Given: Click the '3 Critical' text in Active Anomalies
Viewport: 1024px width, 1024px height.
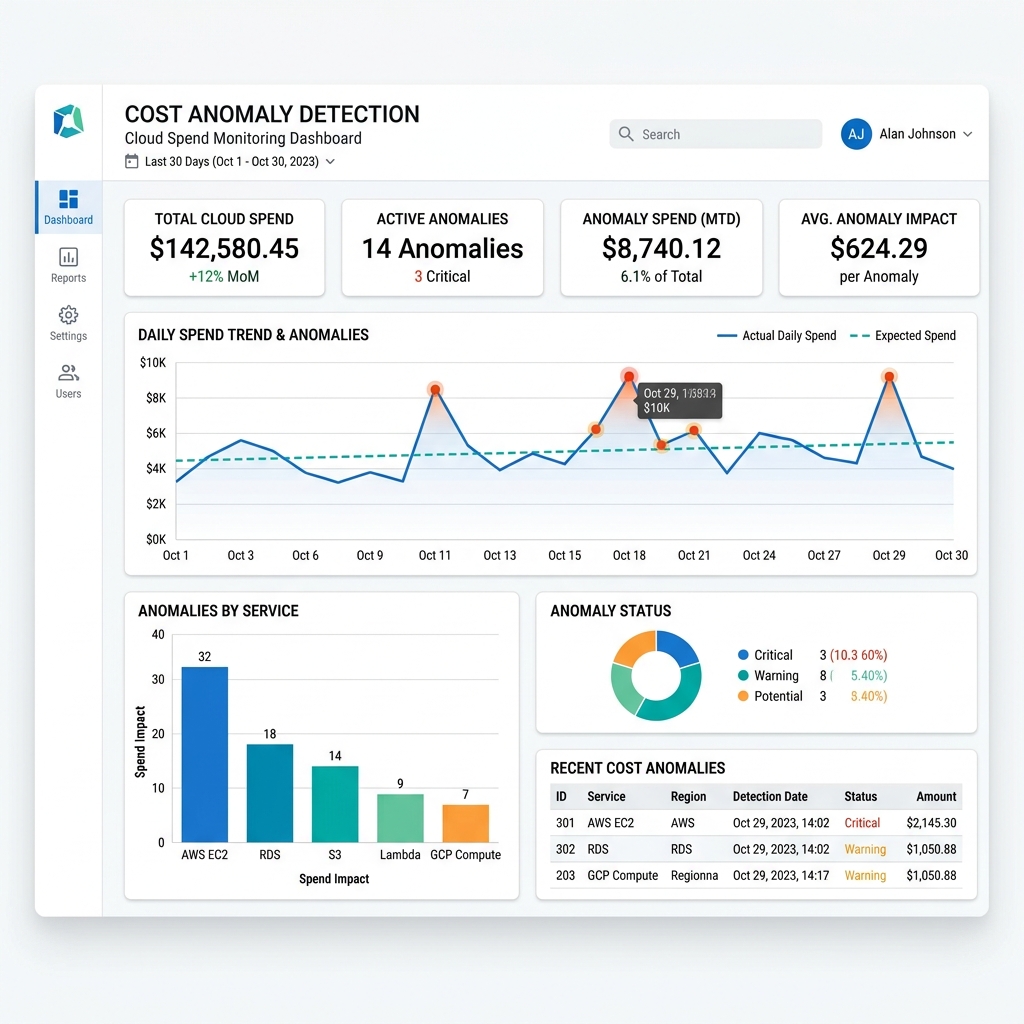Looking at the screenshot, I should [442, 276].
